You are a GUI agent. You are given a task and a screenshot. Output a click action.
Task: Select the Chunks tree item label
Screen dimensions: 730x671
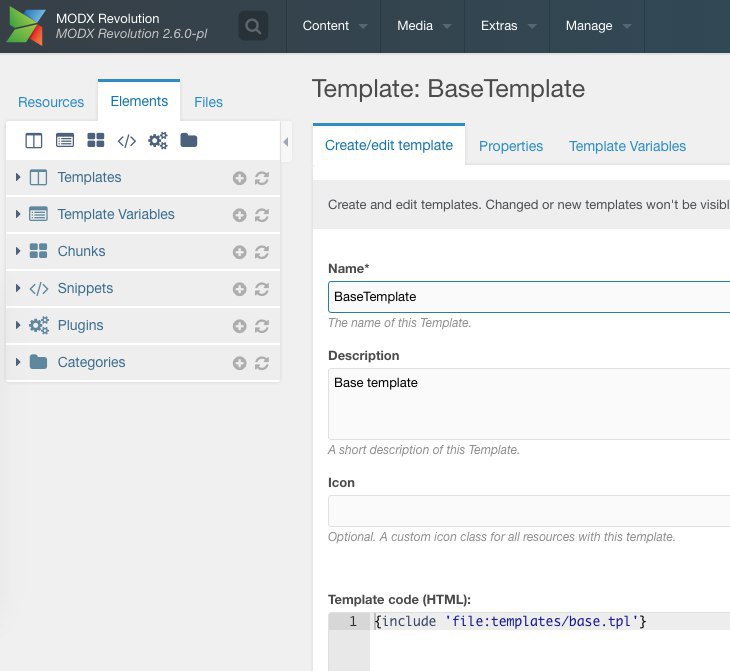81,251
